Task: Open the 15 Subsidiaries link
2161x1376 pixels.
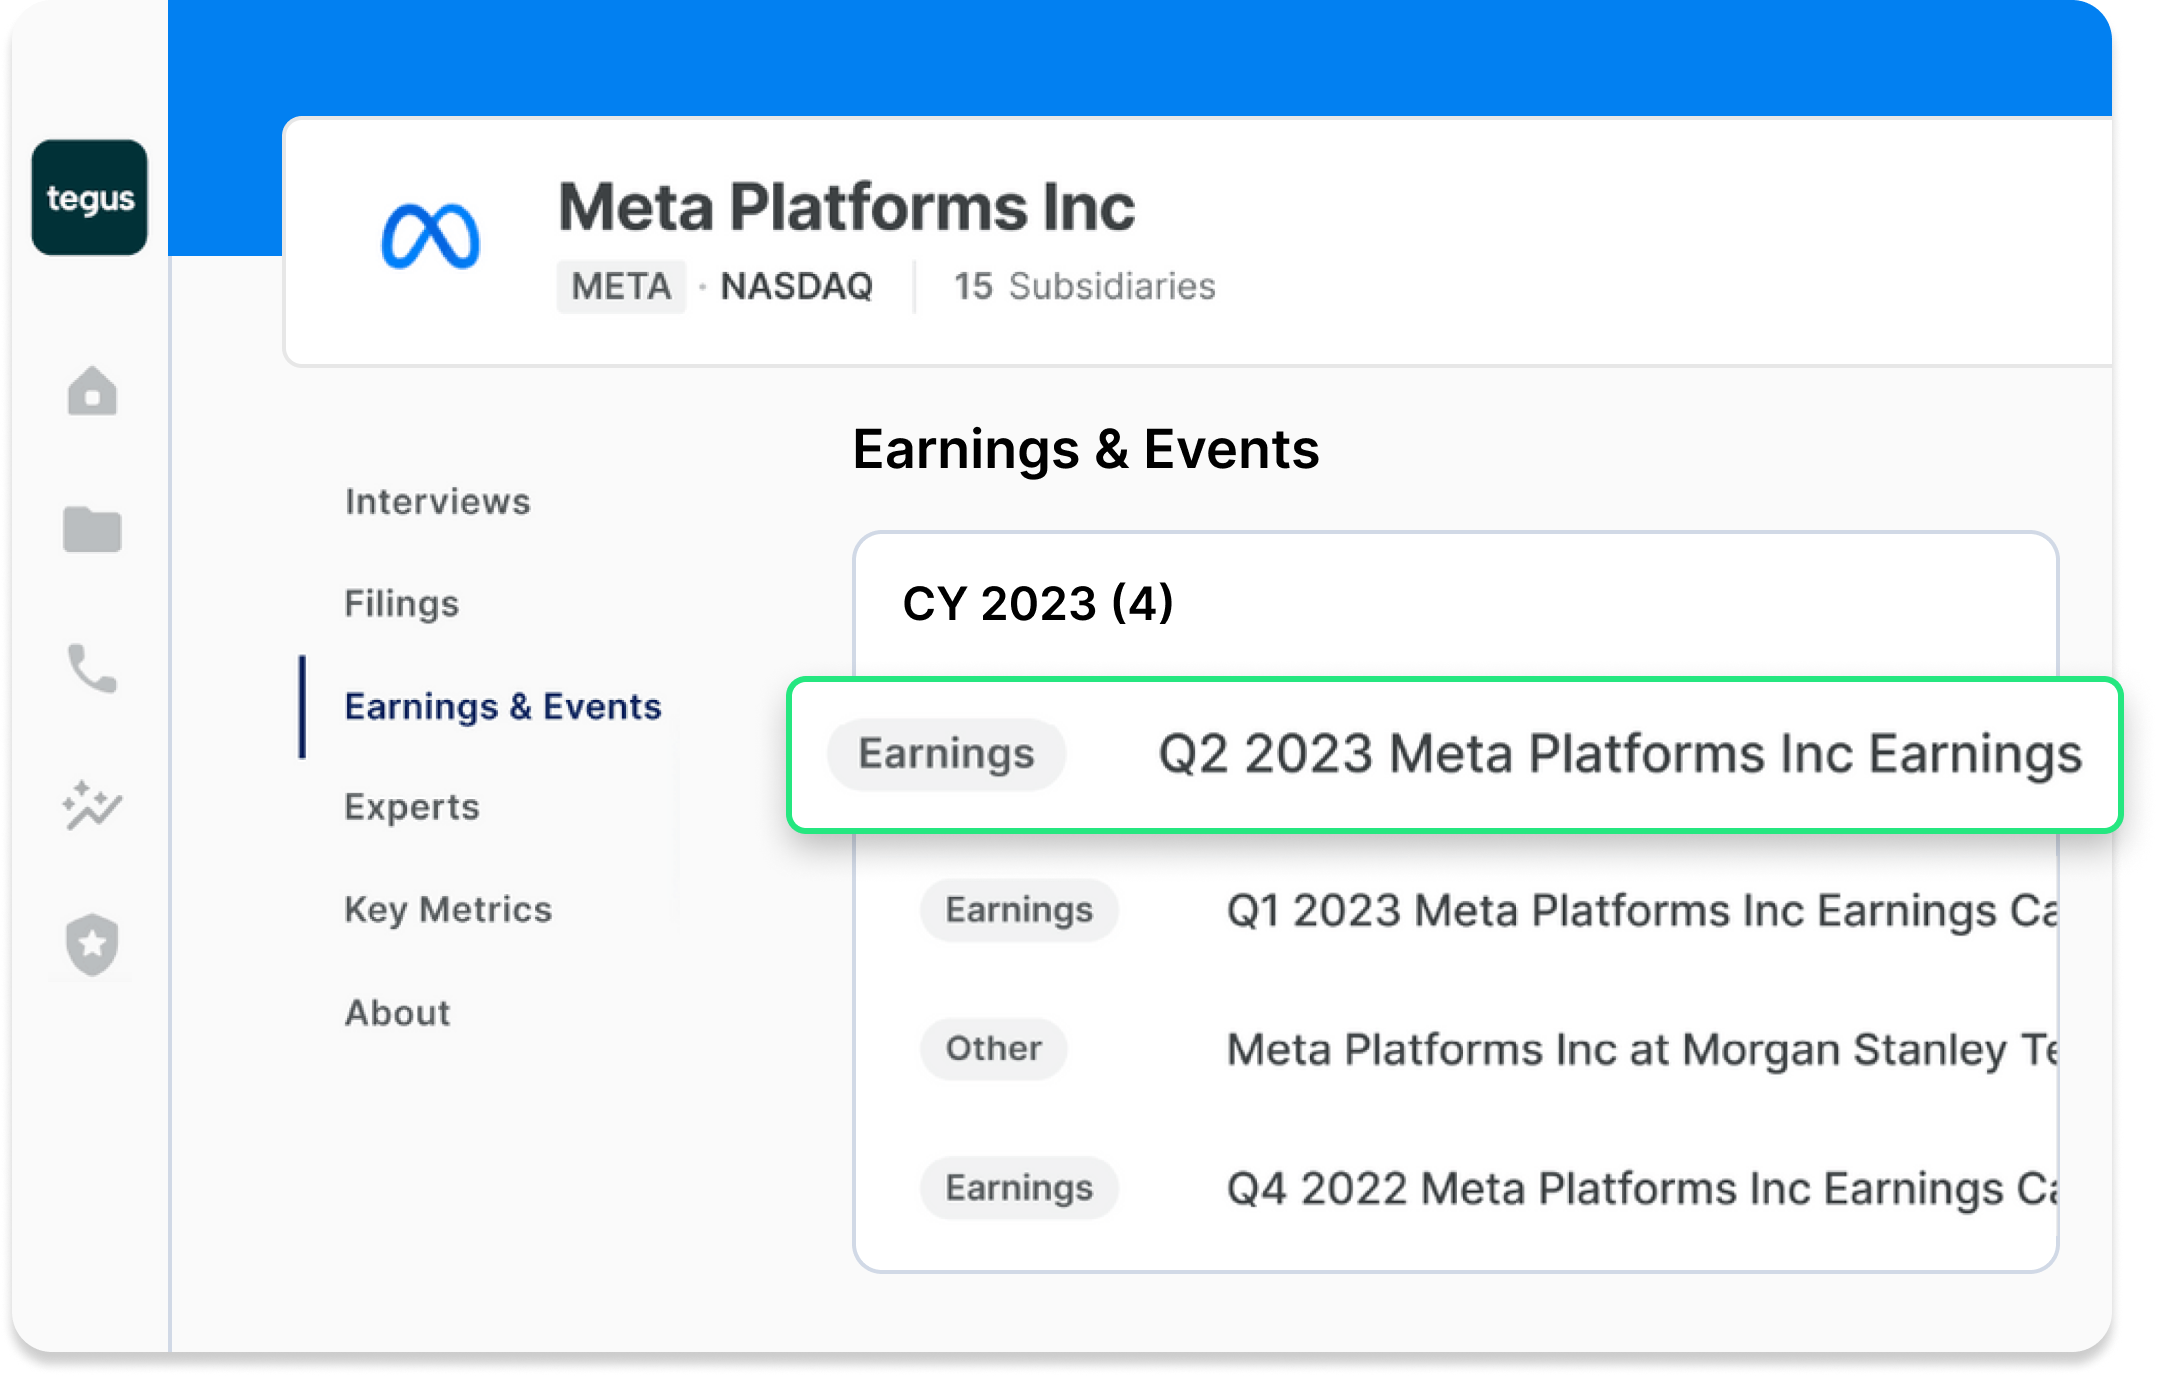Action: pyautogui.click(x=1085, y=287)
